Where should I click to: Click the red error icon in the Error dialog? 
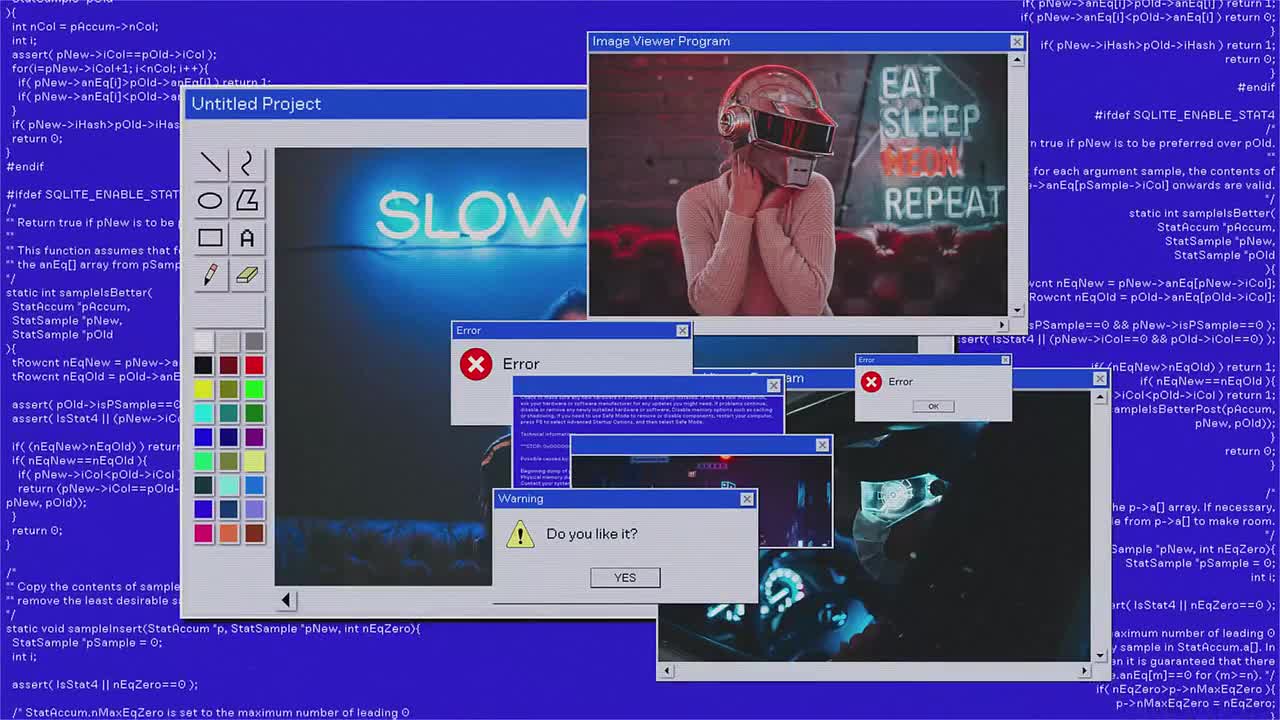pos(475,364)
